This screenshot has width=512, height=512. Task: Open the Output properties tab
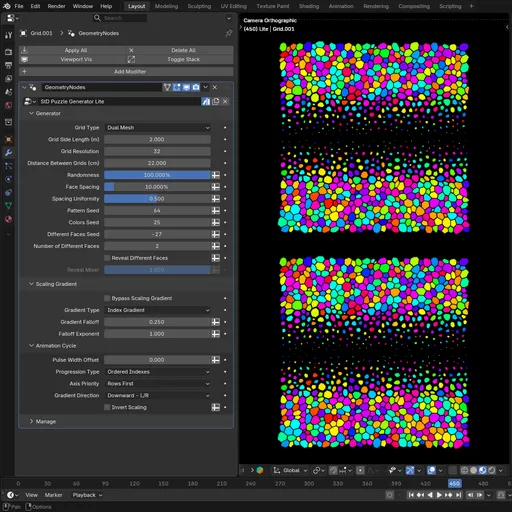[8, 65]
